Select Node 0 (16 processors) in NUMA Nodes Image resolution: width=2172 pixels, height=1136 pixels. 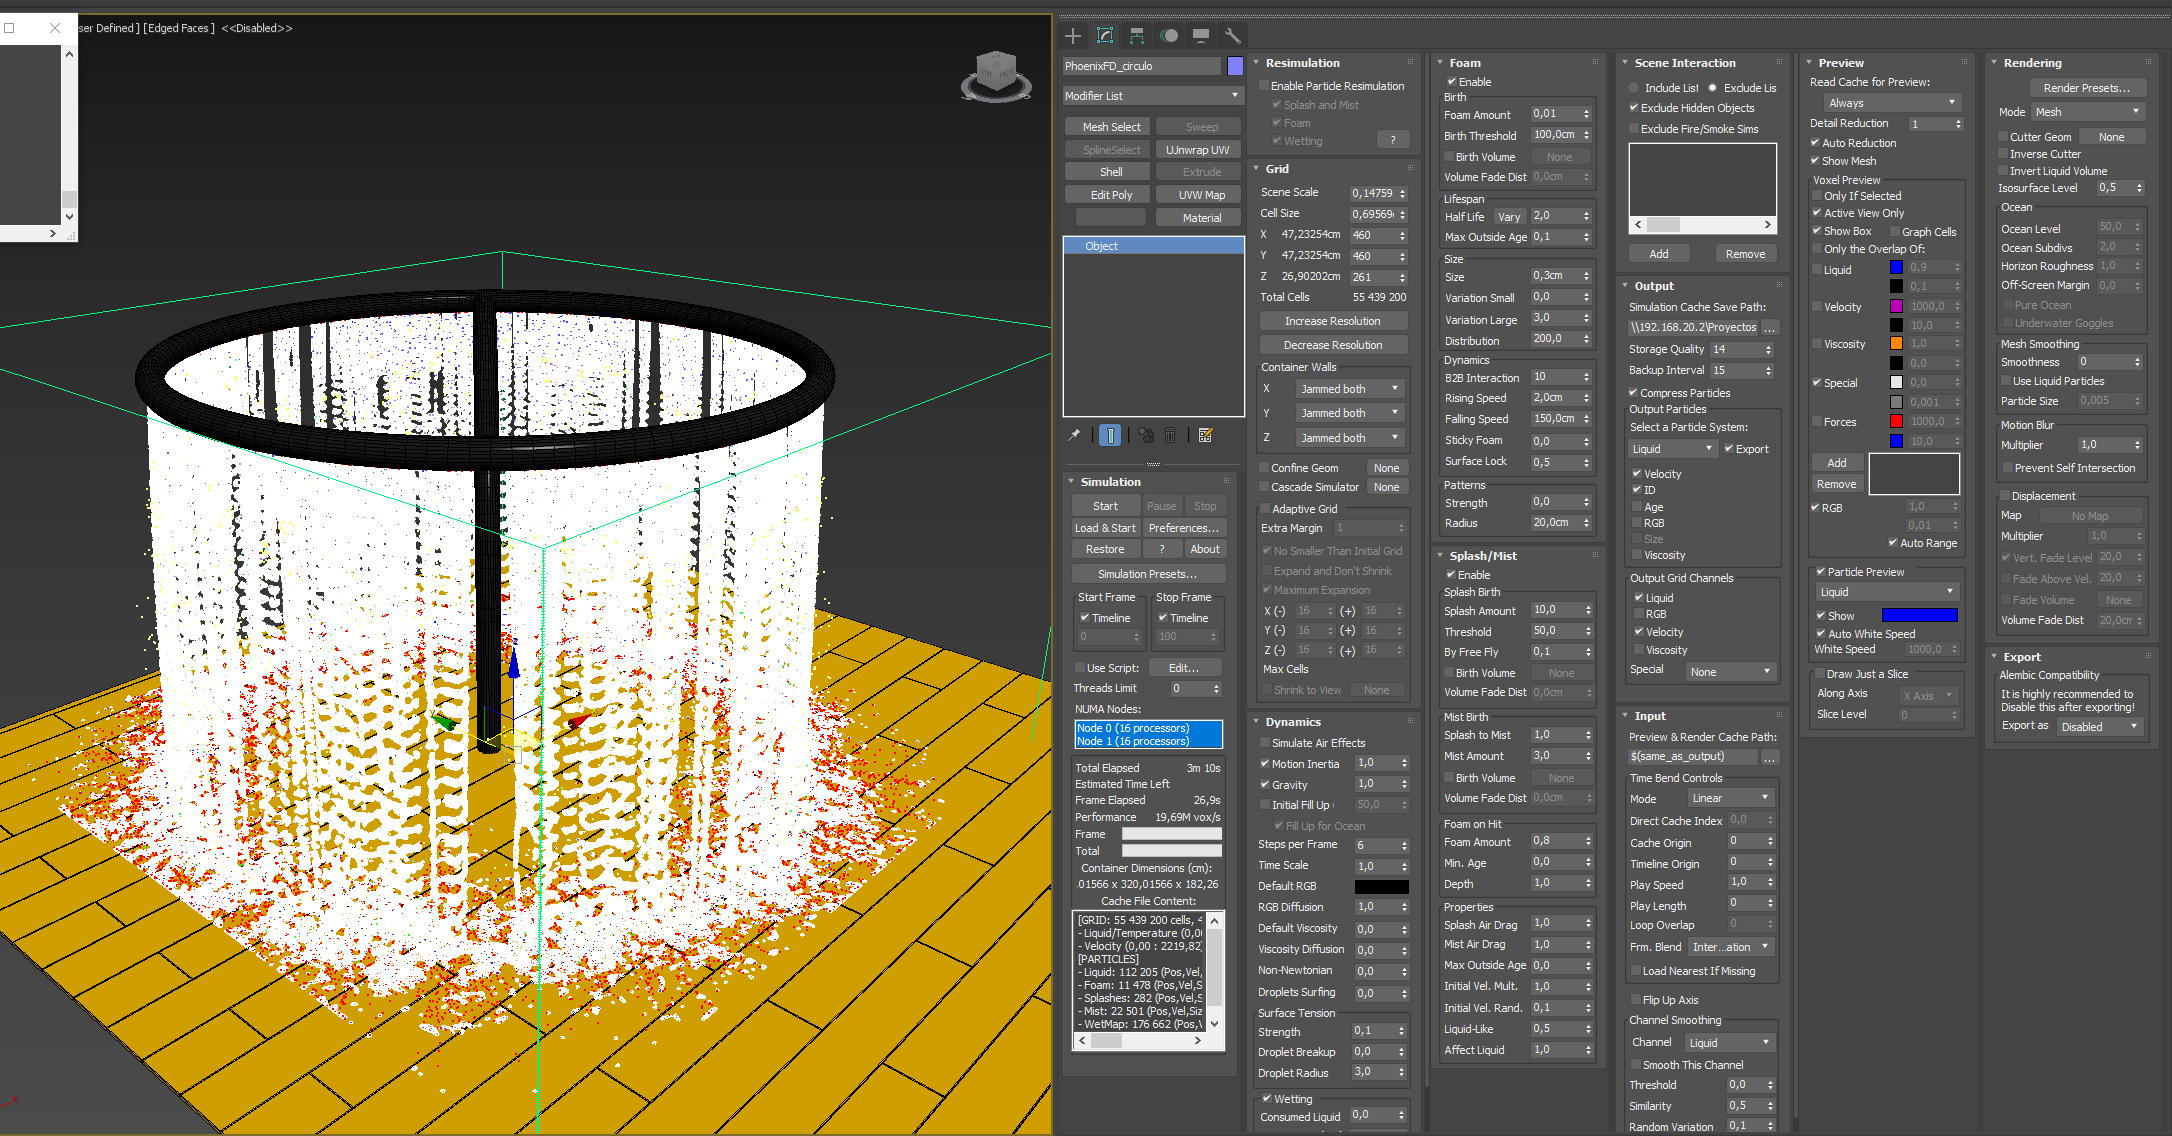1148,729
